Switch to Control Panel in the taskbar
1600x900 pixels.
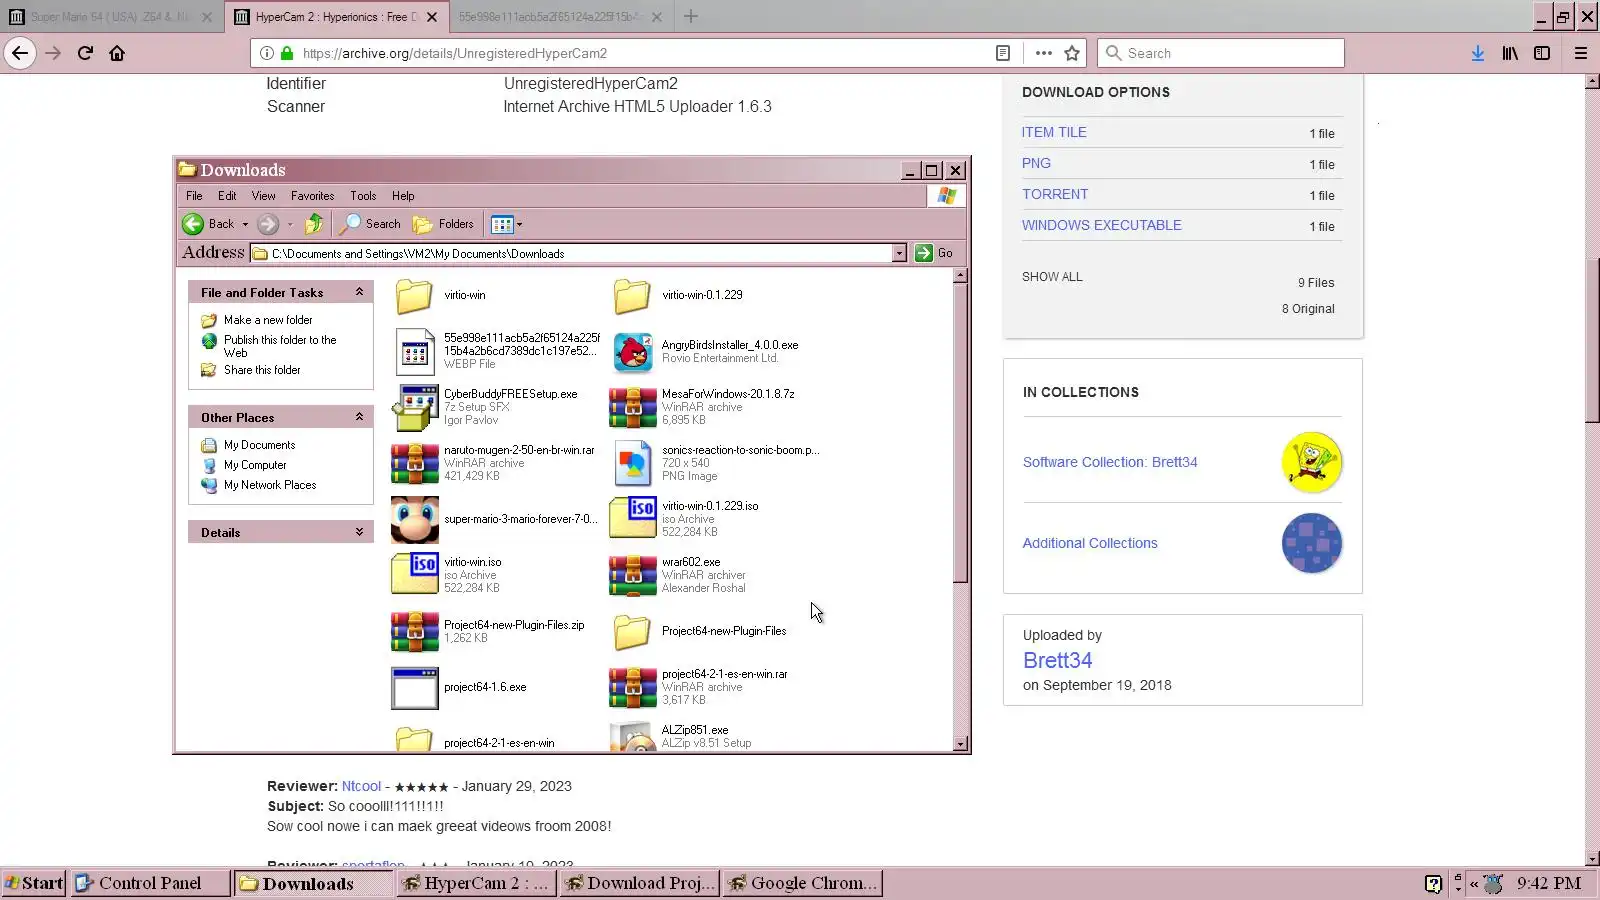(x=149, y=883)
